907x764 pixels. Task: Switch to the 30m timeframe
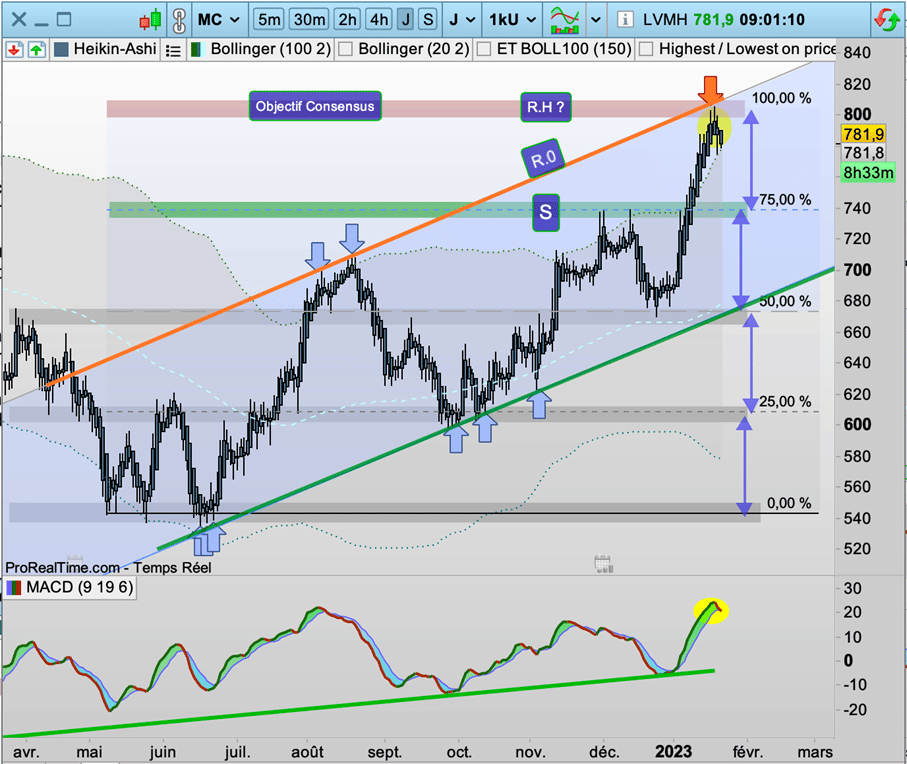pyautogui.click(x=309, y=20)
